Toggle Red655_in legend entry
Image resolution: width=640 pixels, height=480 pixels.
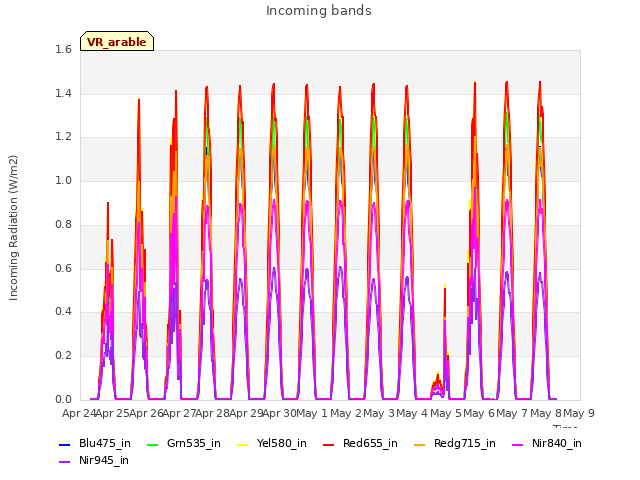click(x=360, y=444)
